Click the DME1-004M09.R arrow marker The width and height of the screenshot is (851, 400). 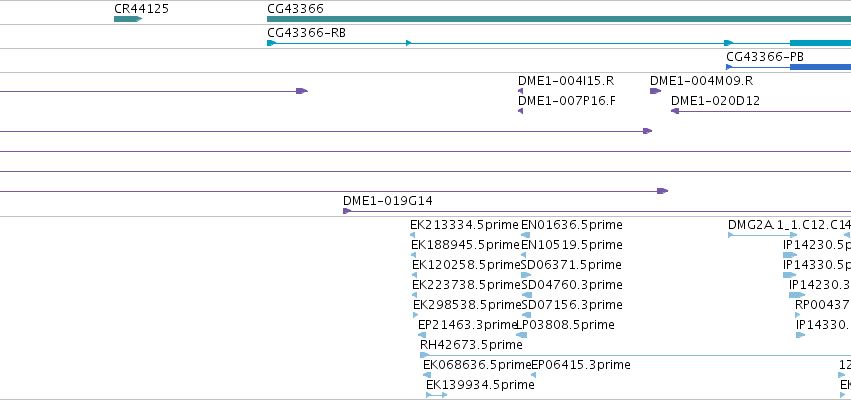656,91
